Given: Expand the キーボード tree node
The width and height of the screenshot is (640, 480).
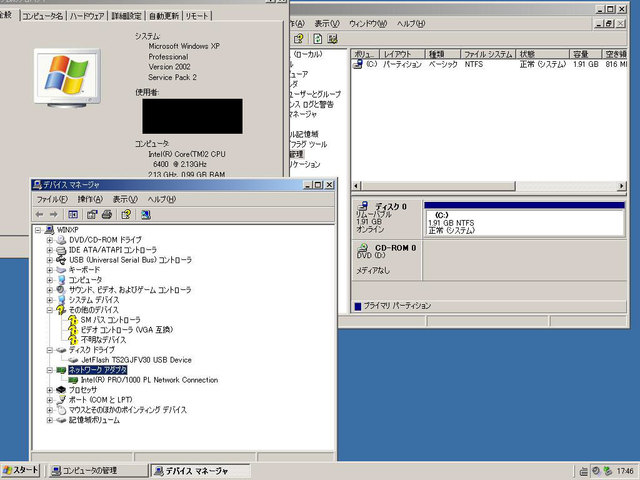Looking at the screenshot, I should 49,270.
